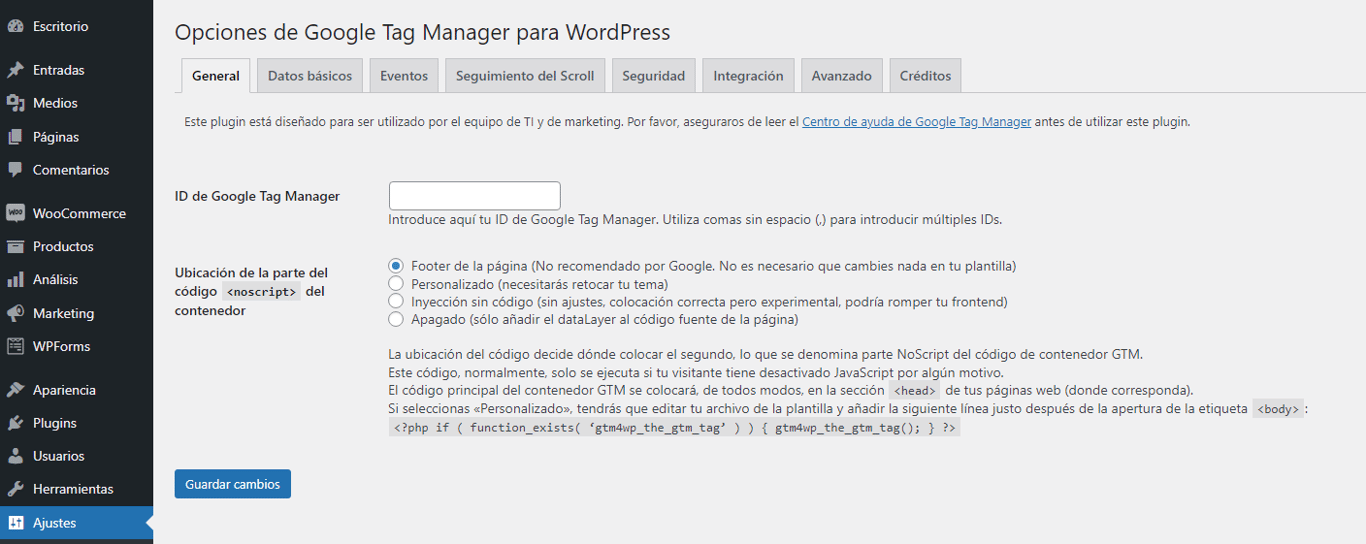This screenshot has height=544, width=1366.
Task: Open the Eventos tab
Action: 404,76
